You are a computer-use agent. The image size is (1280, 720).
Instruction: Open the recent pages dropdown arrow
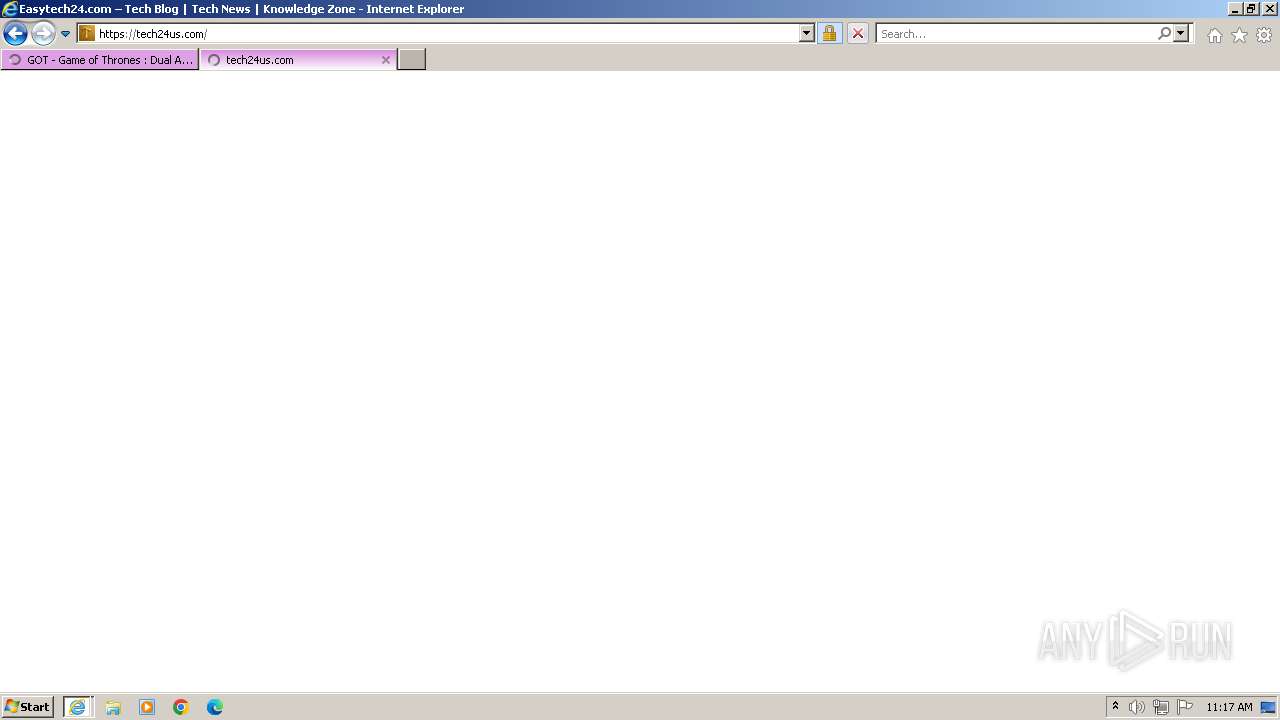coord(66,34)
